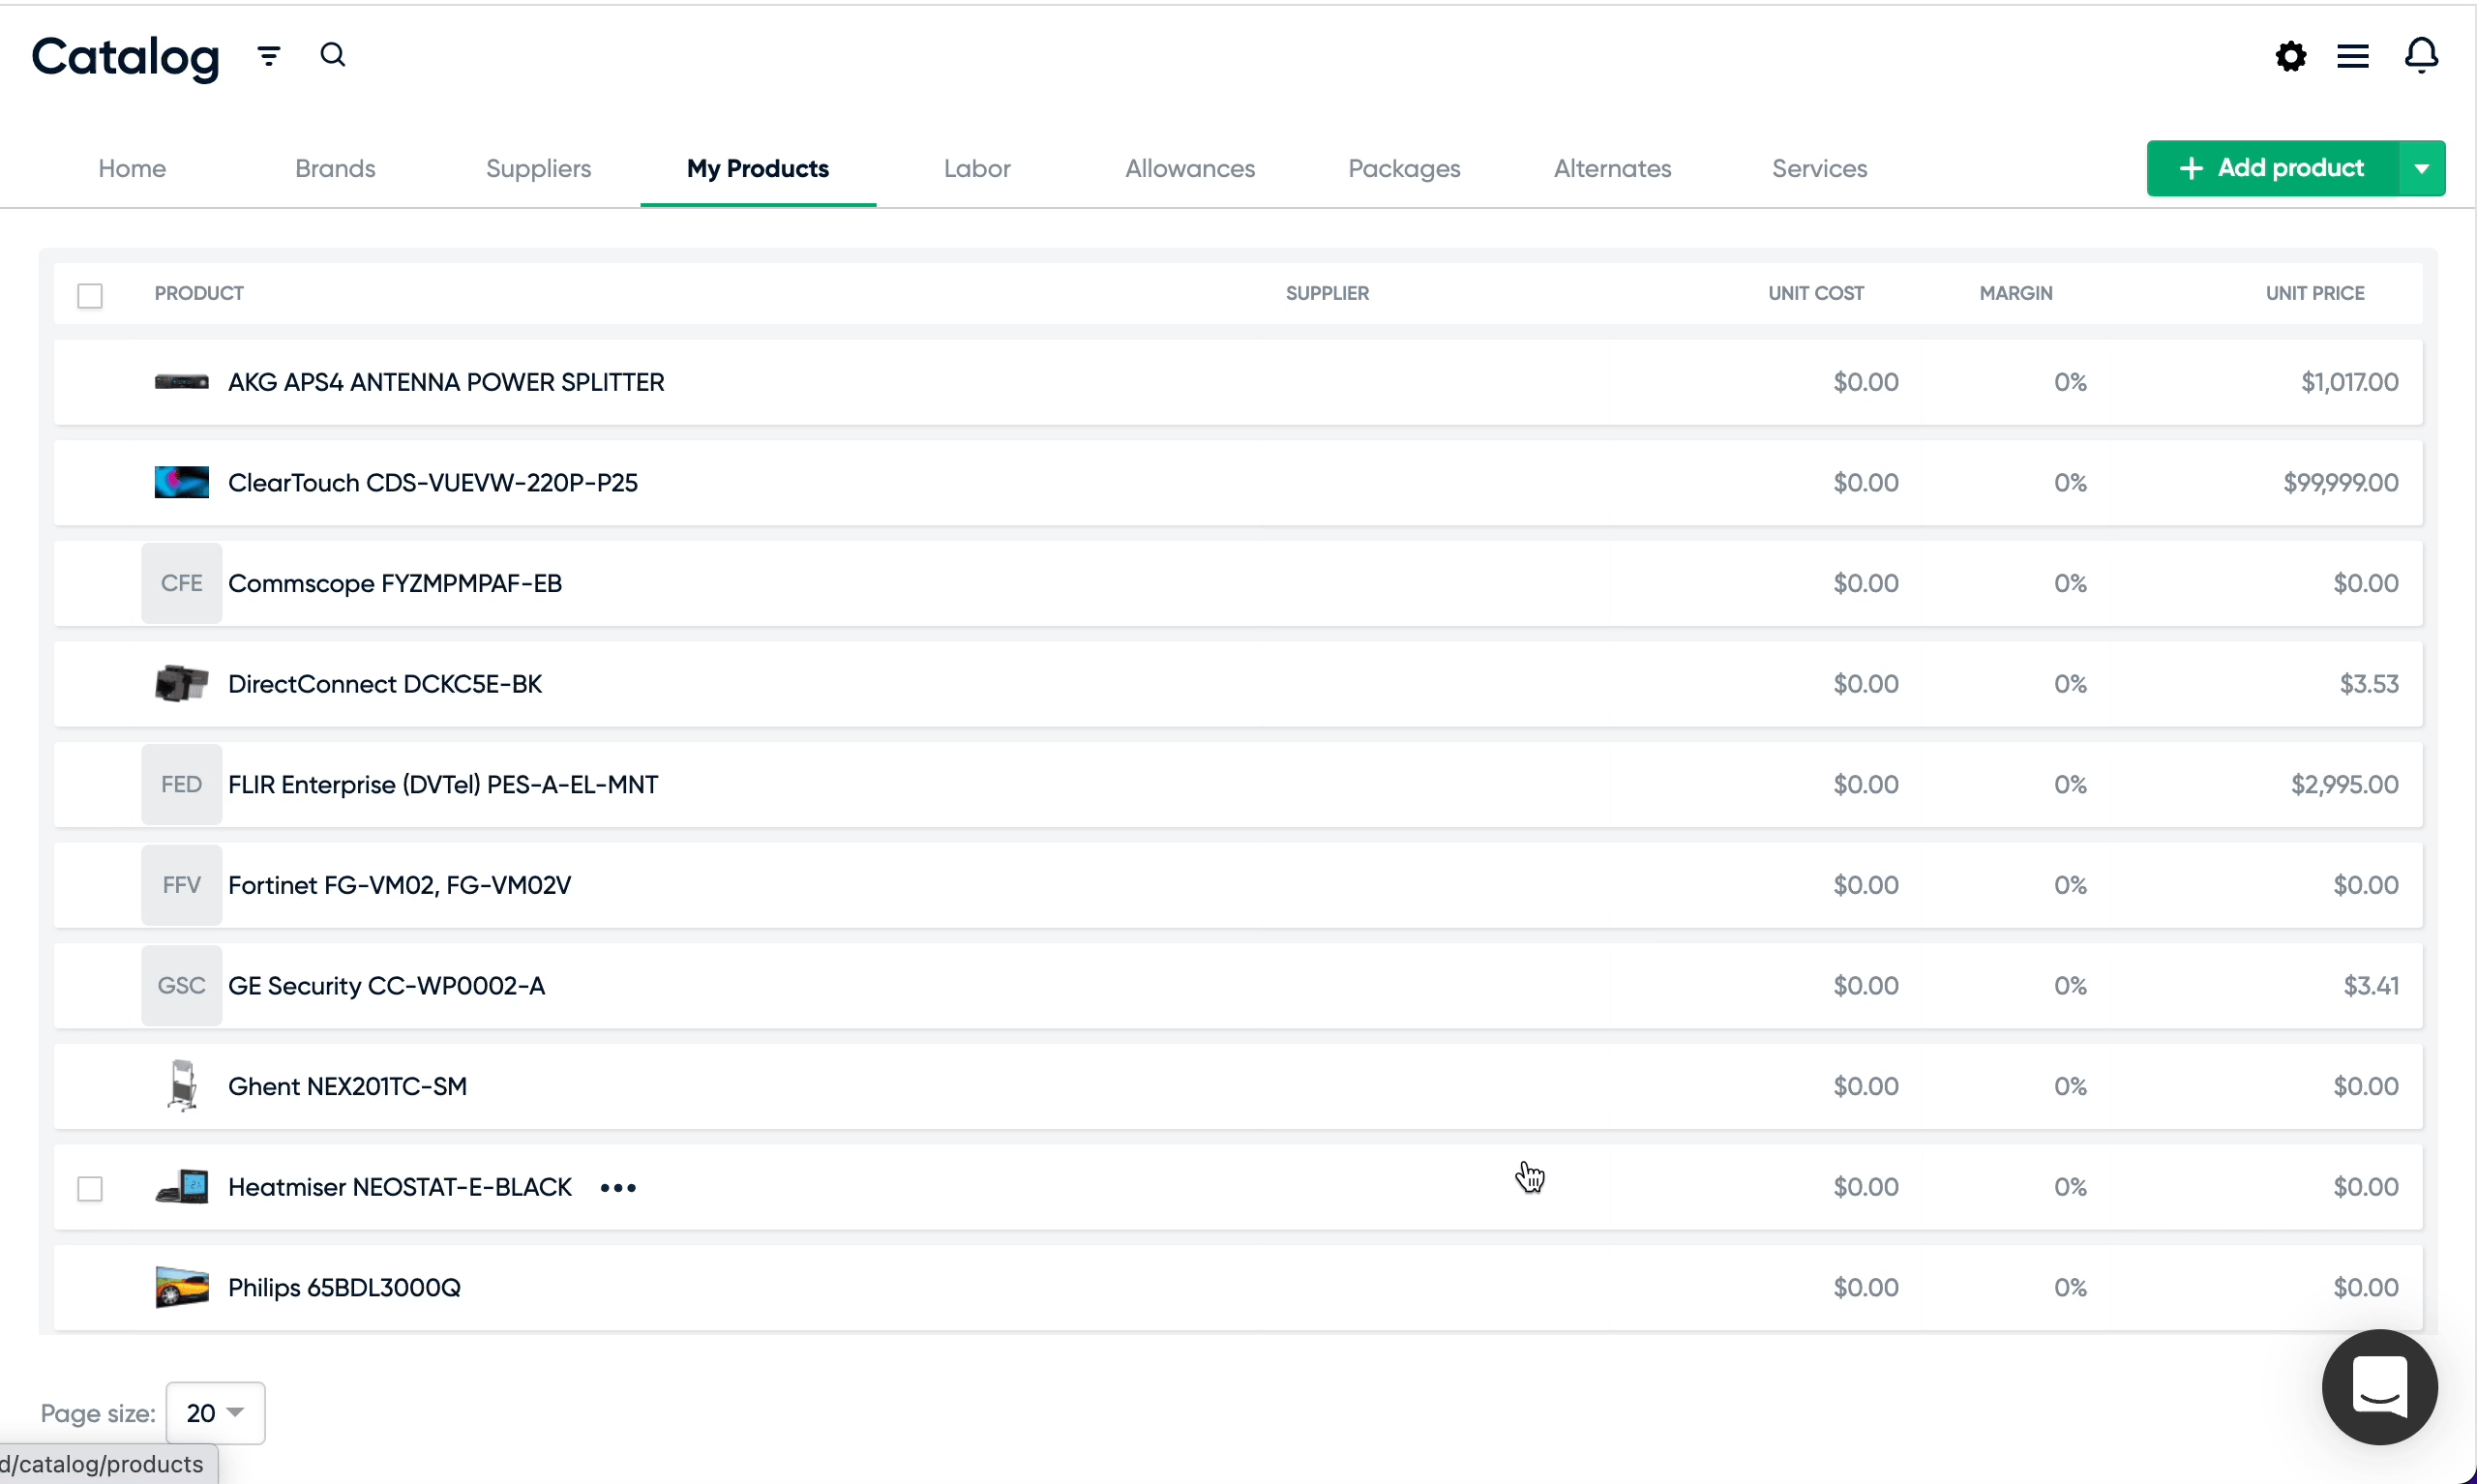
Task: Click the Philips 65BDL3000Q product row
Action: tap(1237, 1286)
